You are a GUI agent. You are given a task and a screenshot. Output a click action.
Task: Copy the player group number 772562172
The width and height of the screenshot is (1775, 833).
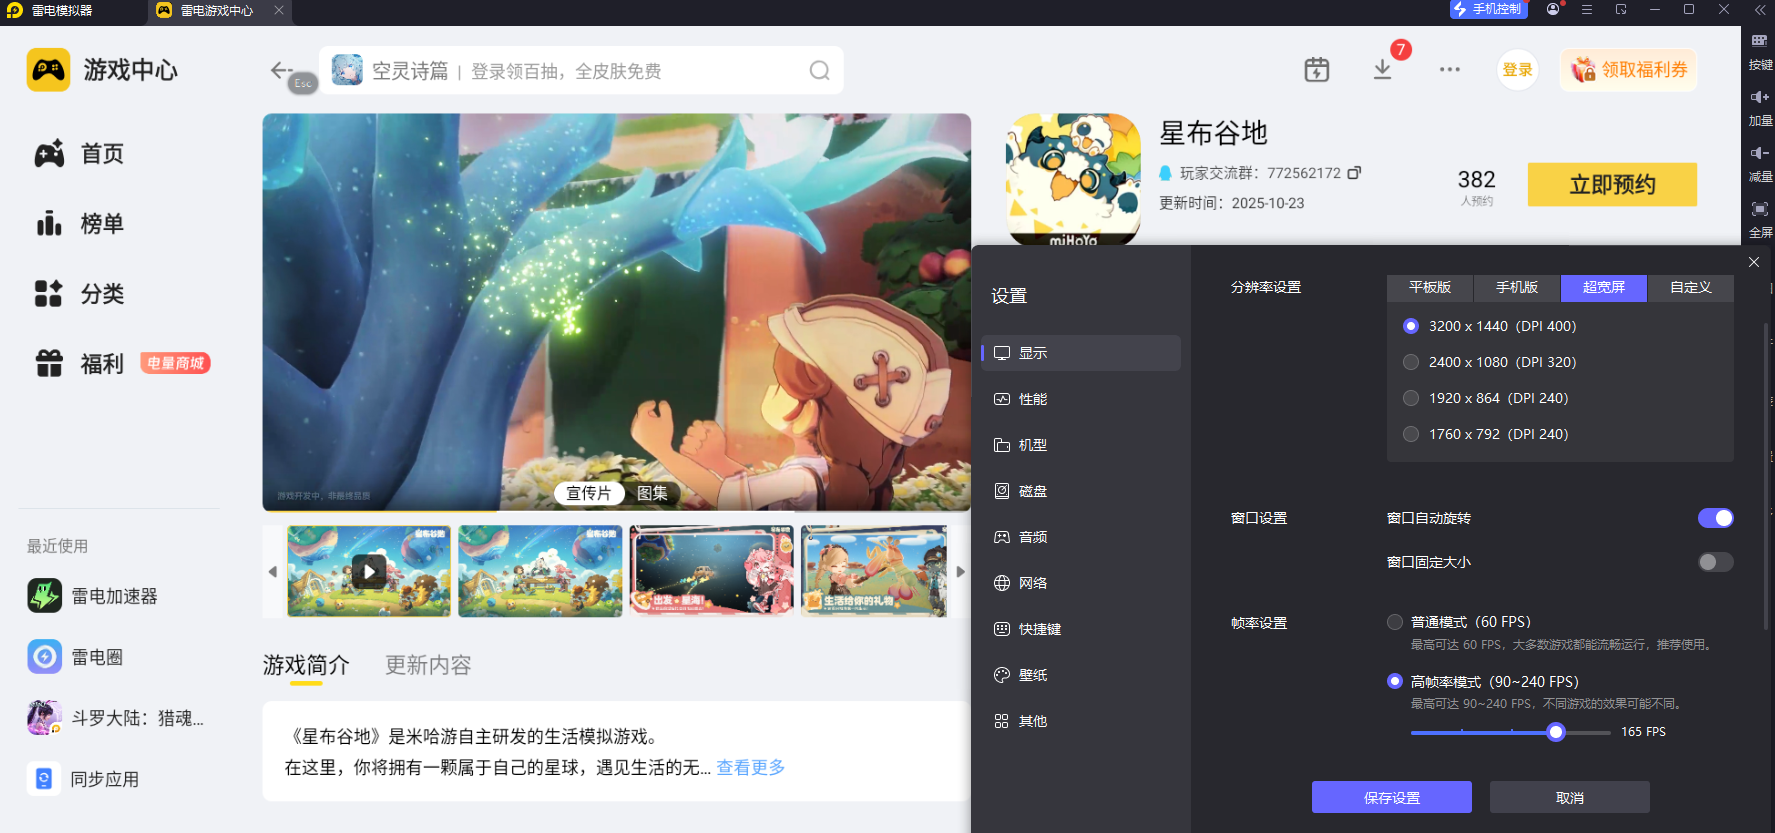click(1354, 173)
